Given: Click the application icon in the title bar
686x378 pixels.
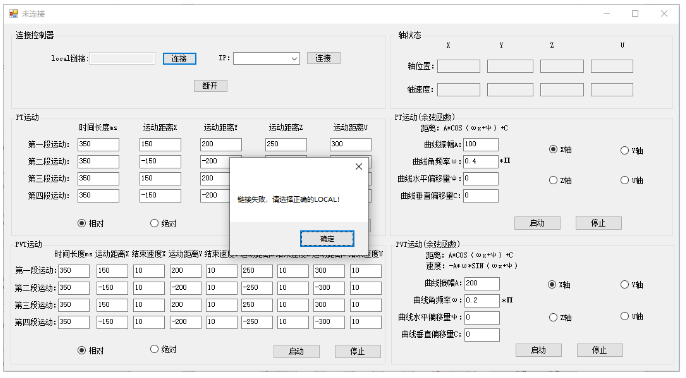Looking at the screenshot, I should coord(14,14).
